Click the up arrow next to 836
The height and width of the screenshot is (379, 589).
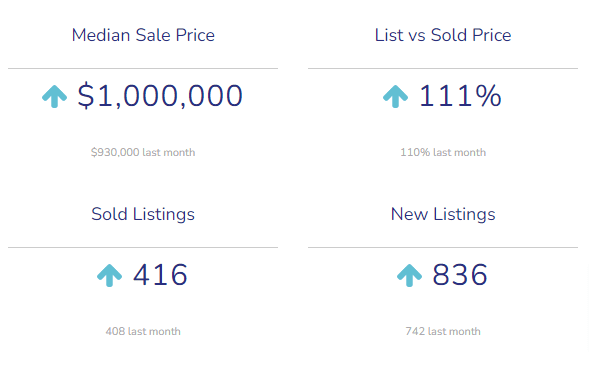(x=409, y=275)
